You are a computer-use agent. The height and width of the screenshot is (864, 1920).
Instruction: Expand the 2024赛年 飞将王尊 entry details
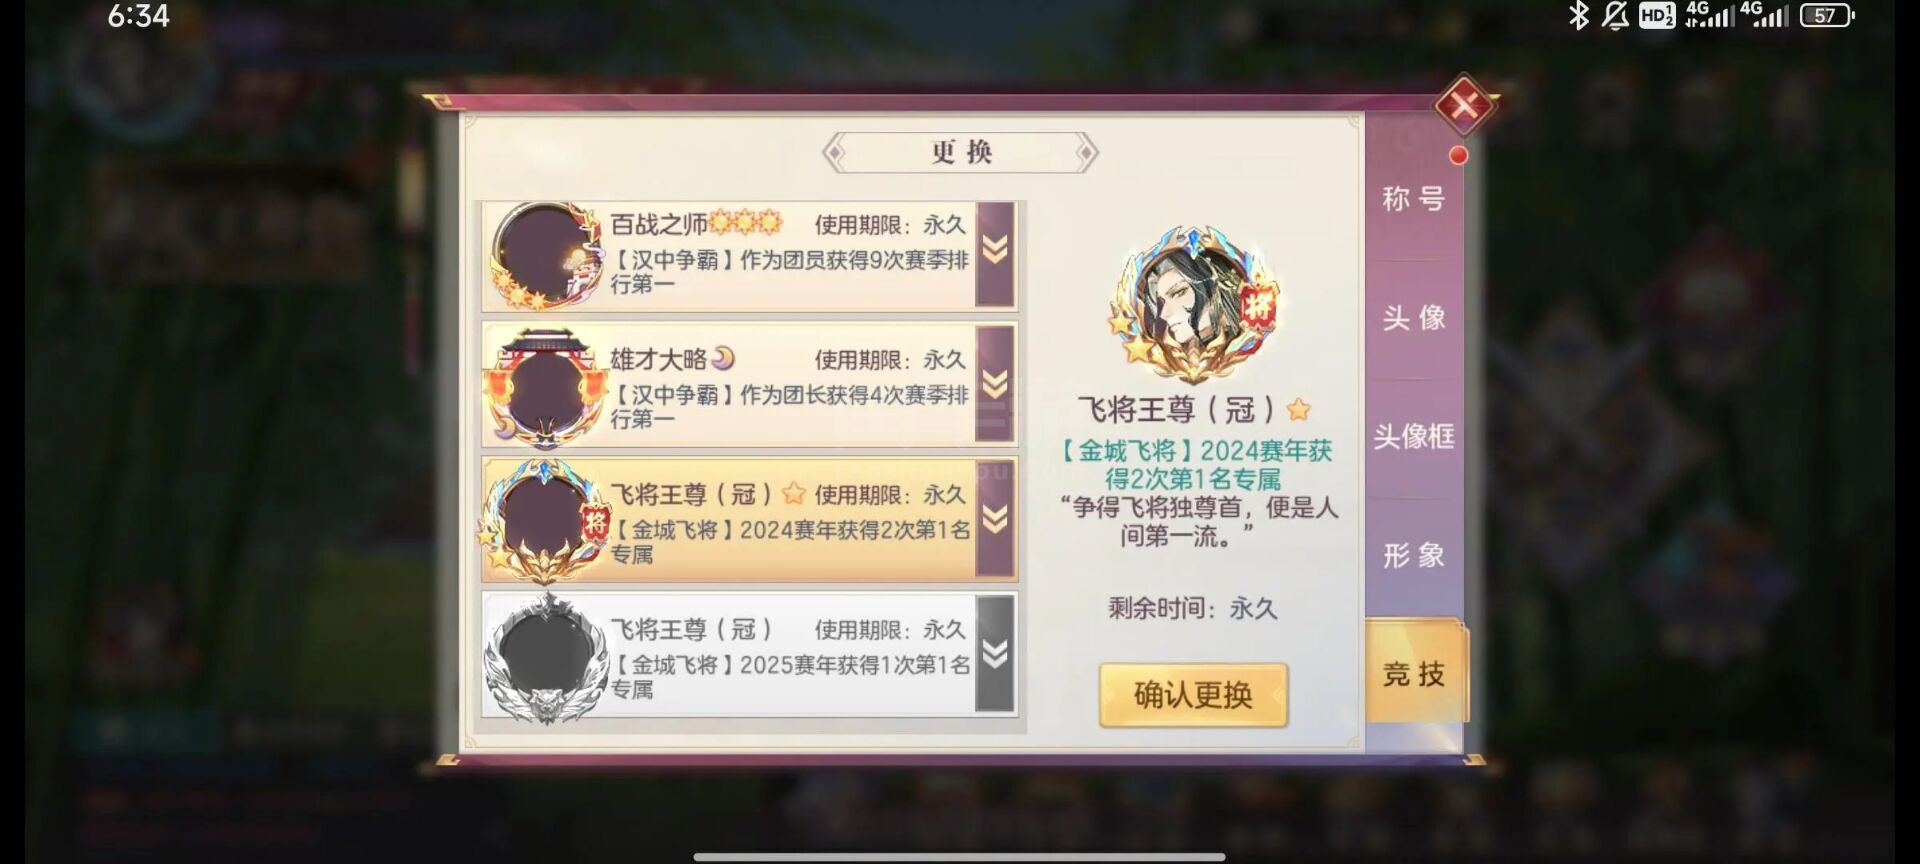995,519
